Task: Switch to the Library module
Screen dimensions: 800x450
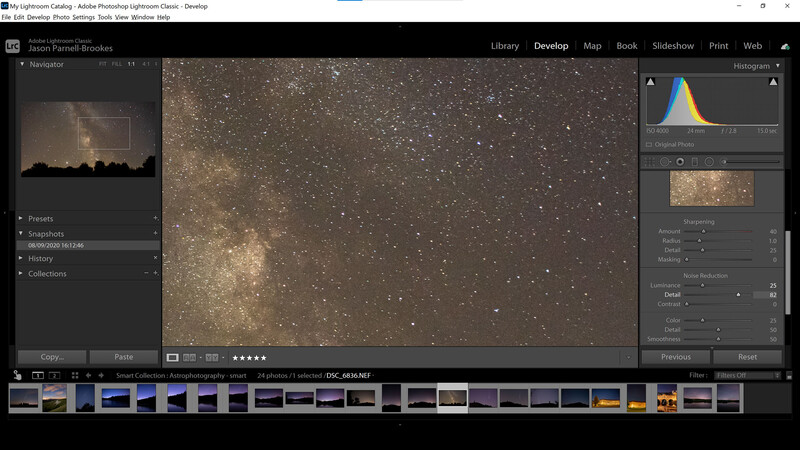Action: pos(505,46)
